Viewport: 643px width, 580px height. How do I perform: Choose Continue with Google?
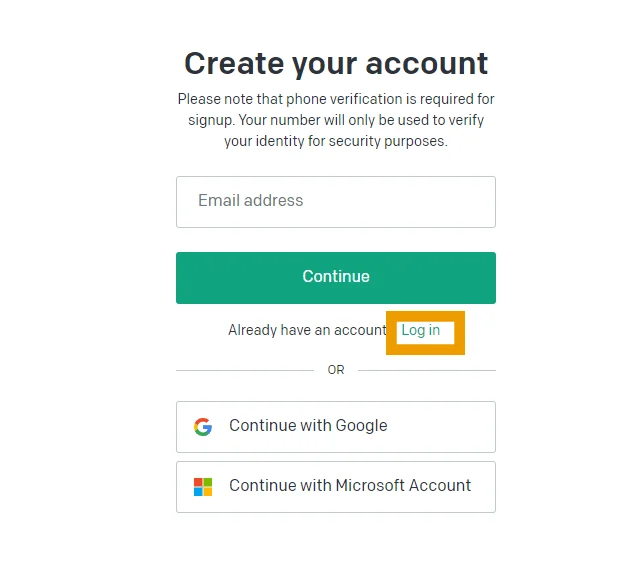coord(336,427)
